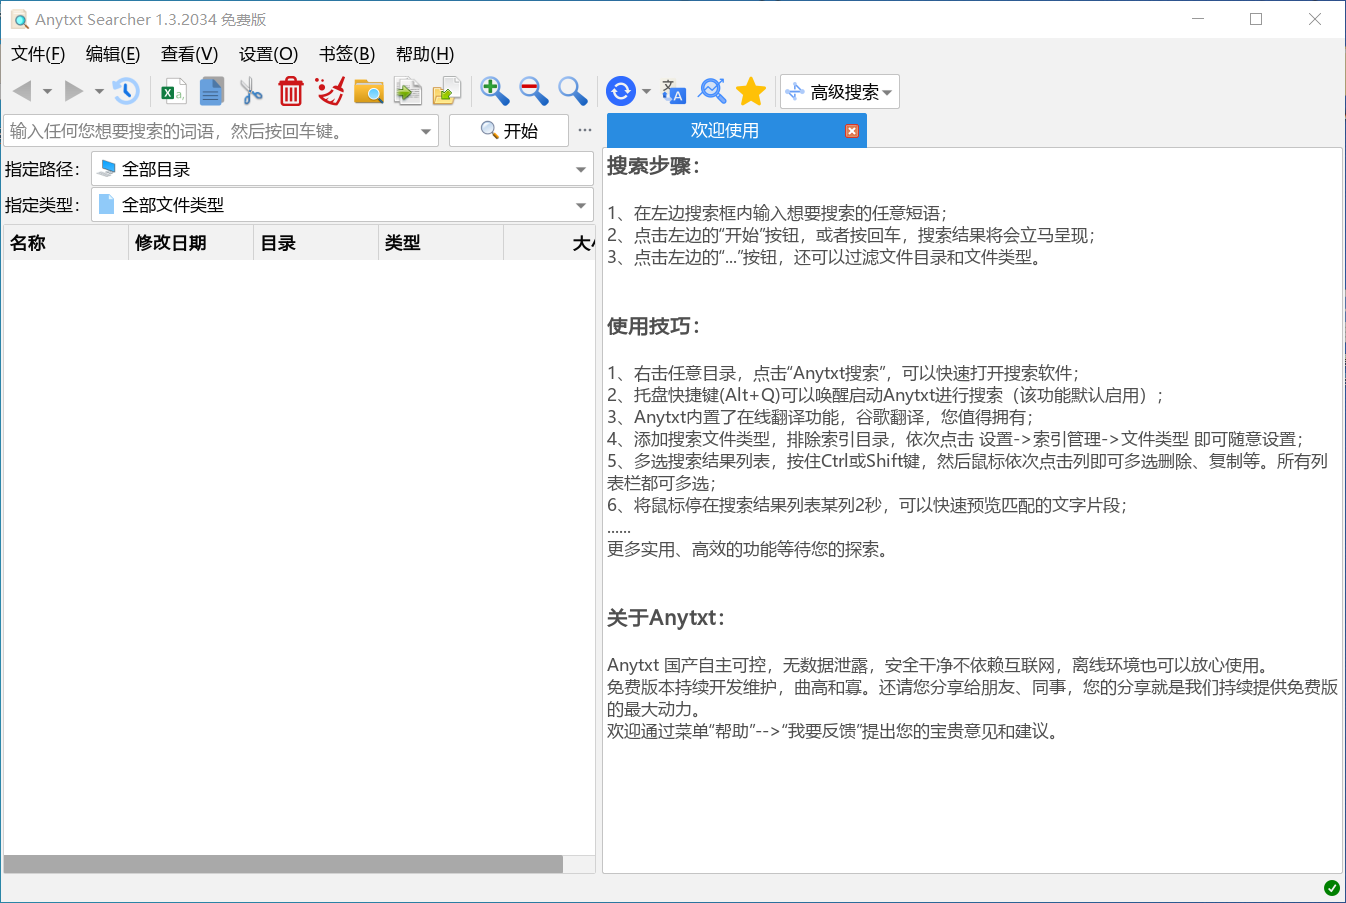Open the 书签(B) menu
This screenshot has height=903, width=1346.
tap(347, 54)
